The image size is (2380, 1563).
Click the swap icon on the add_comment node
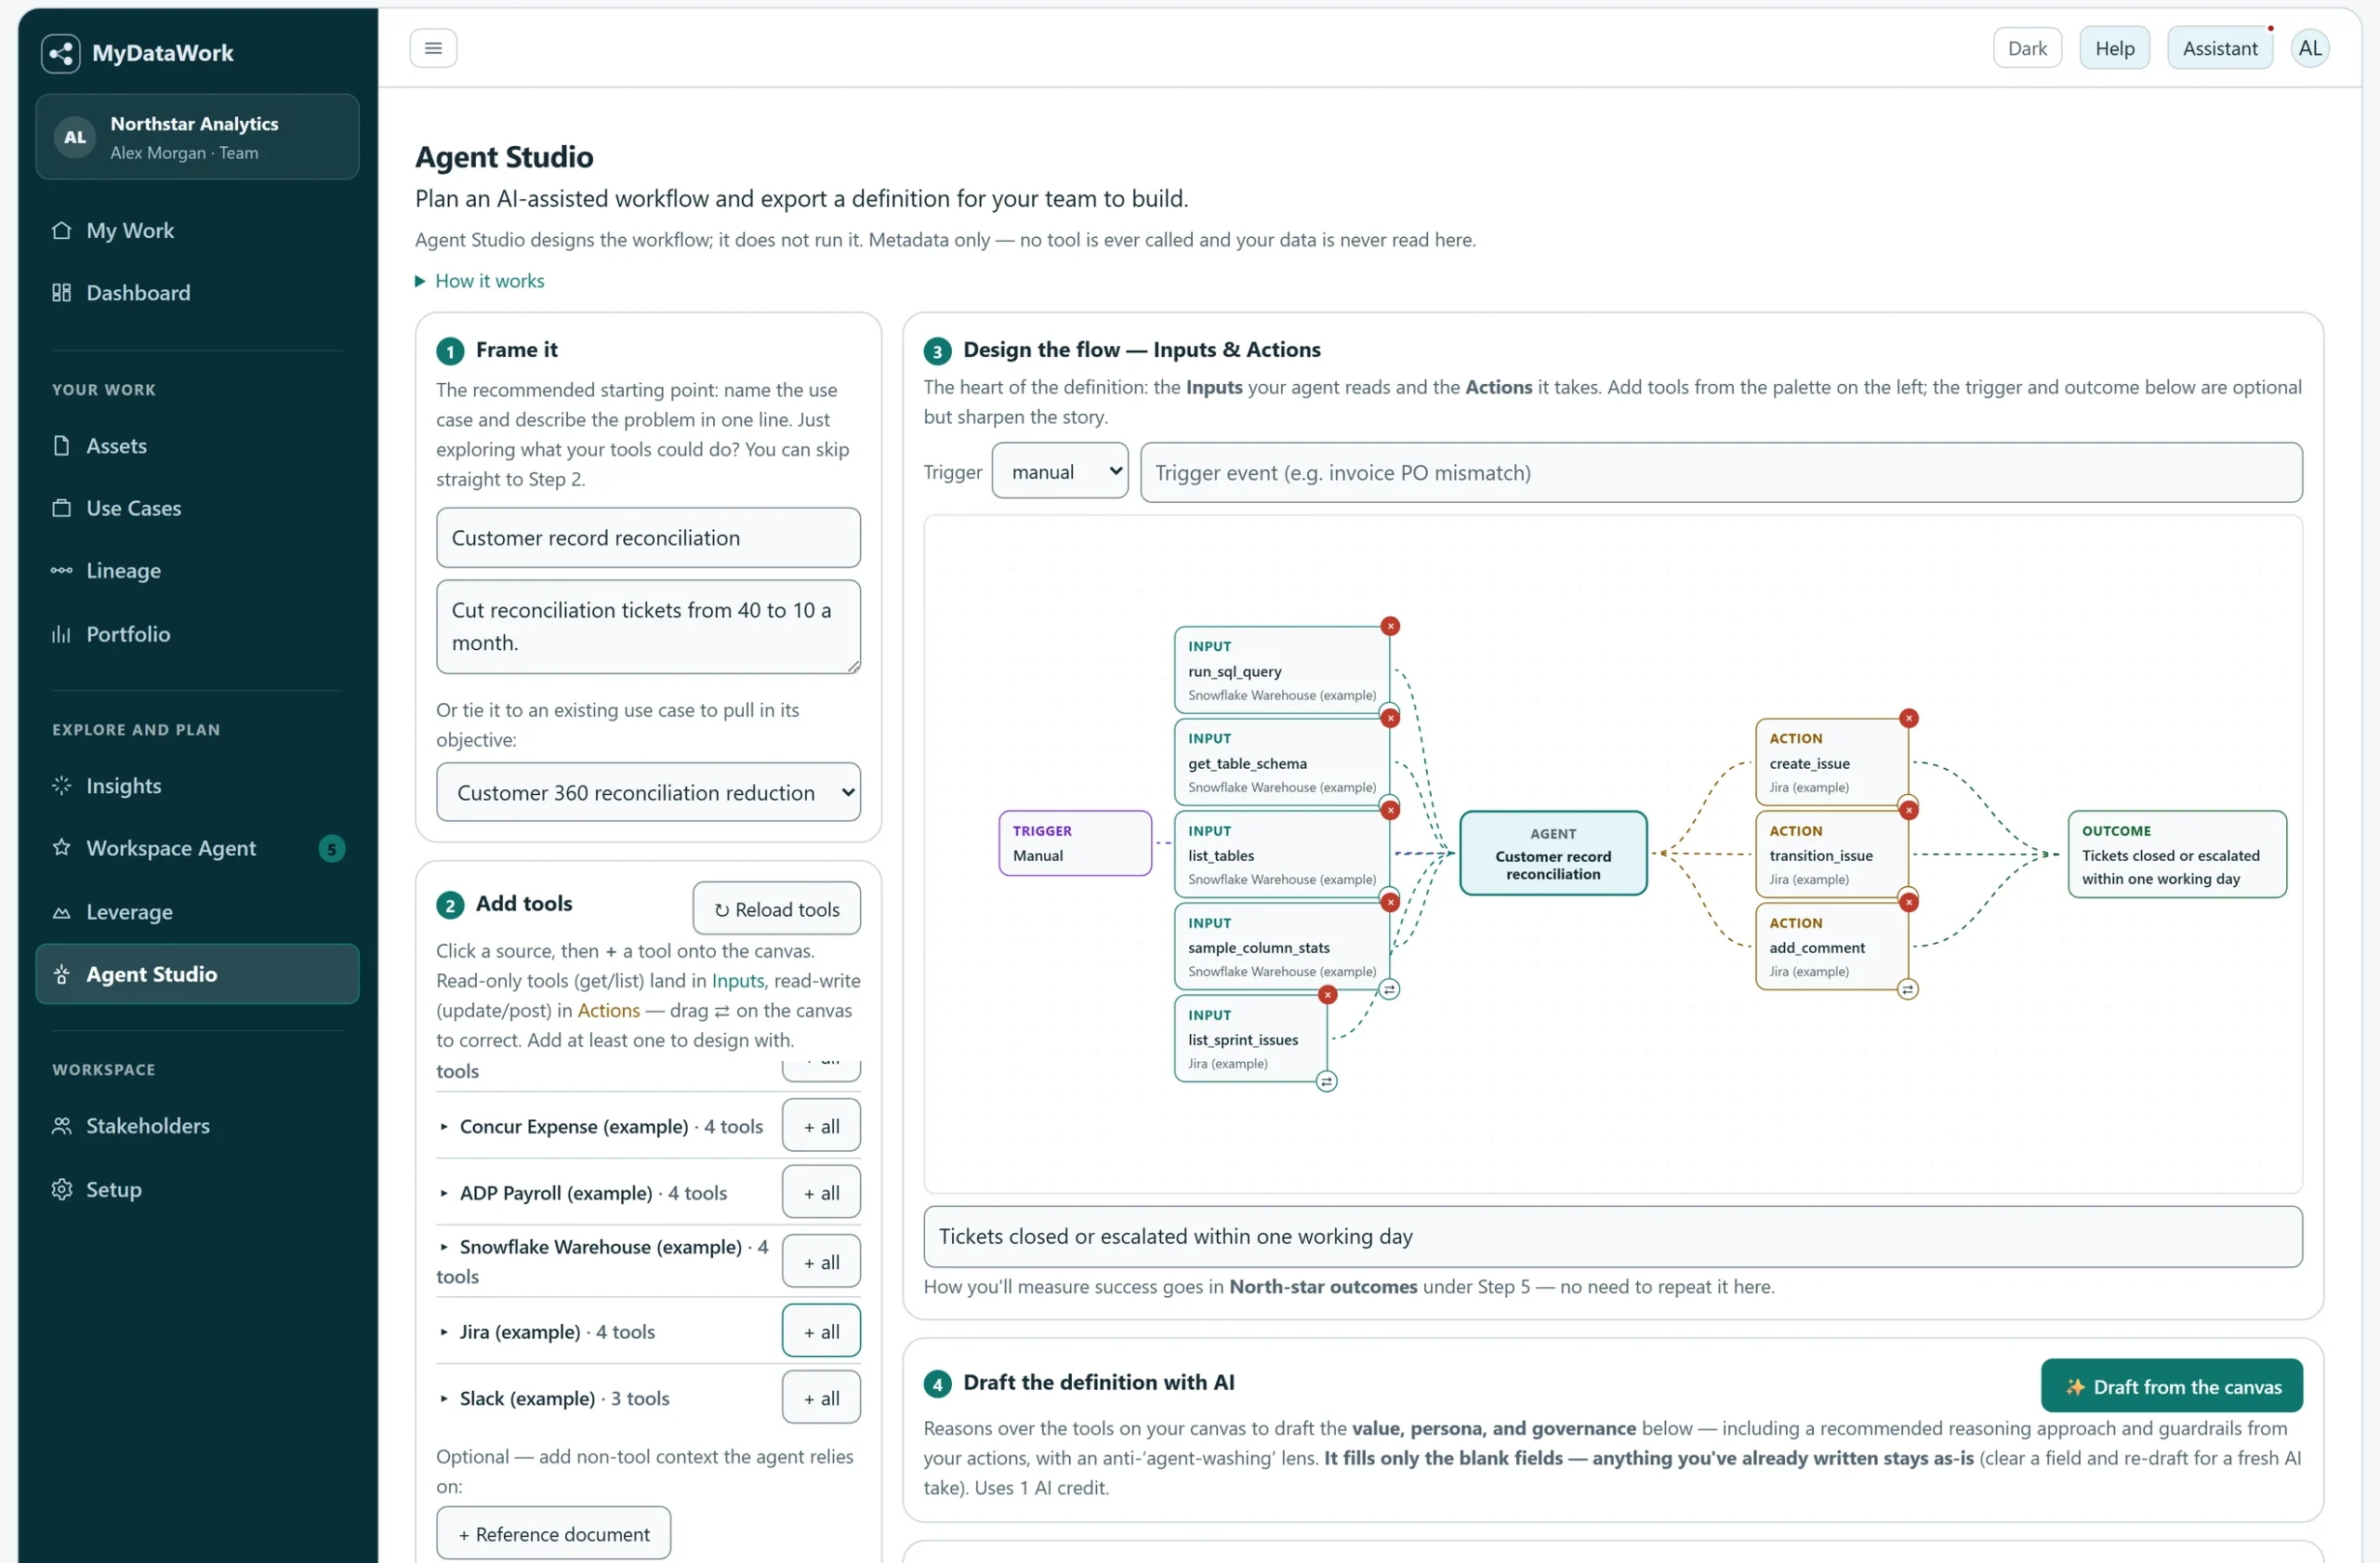coord(1907,989)
